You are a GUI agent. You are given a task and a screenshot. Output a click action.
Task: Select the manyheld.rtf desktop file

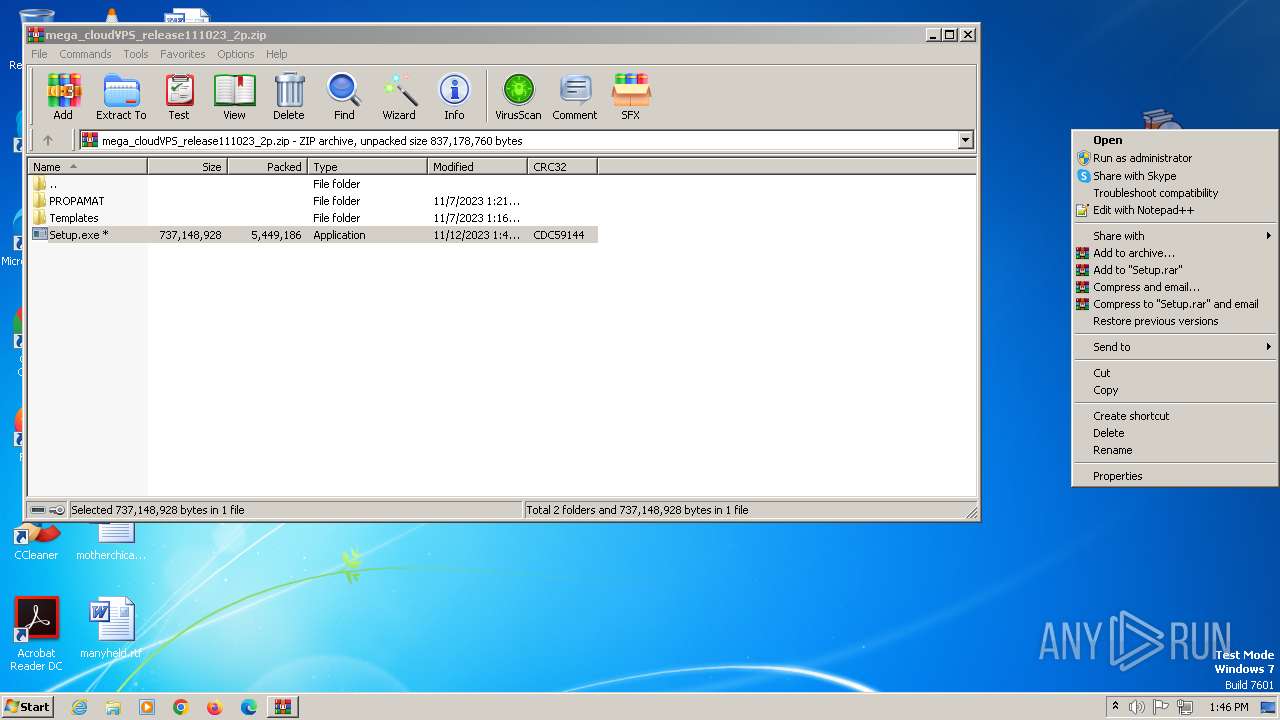[111, 629]
